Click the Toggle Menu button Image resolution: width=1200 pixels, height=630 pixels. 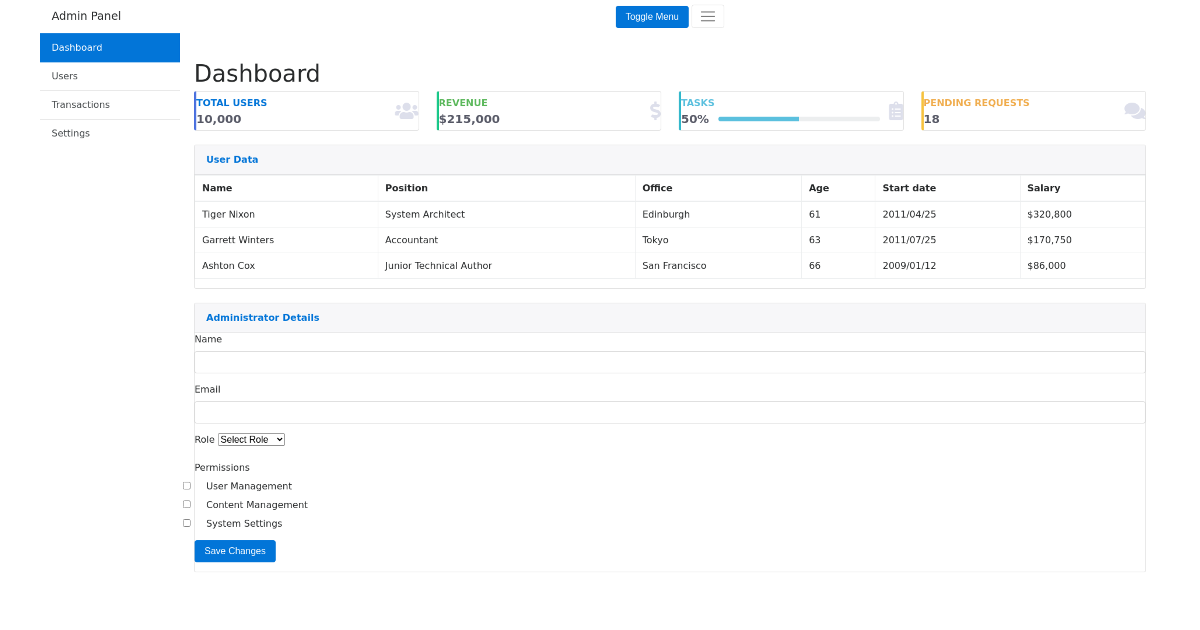(652, 16)
